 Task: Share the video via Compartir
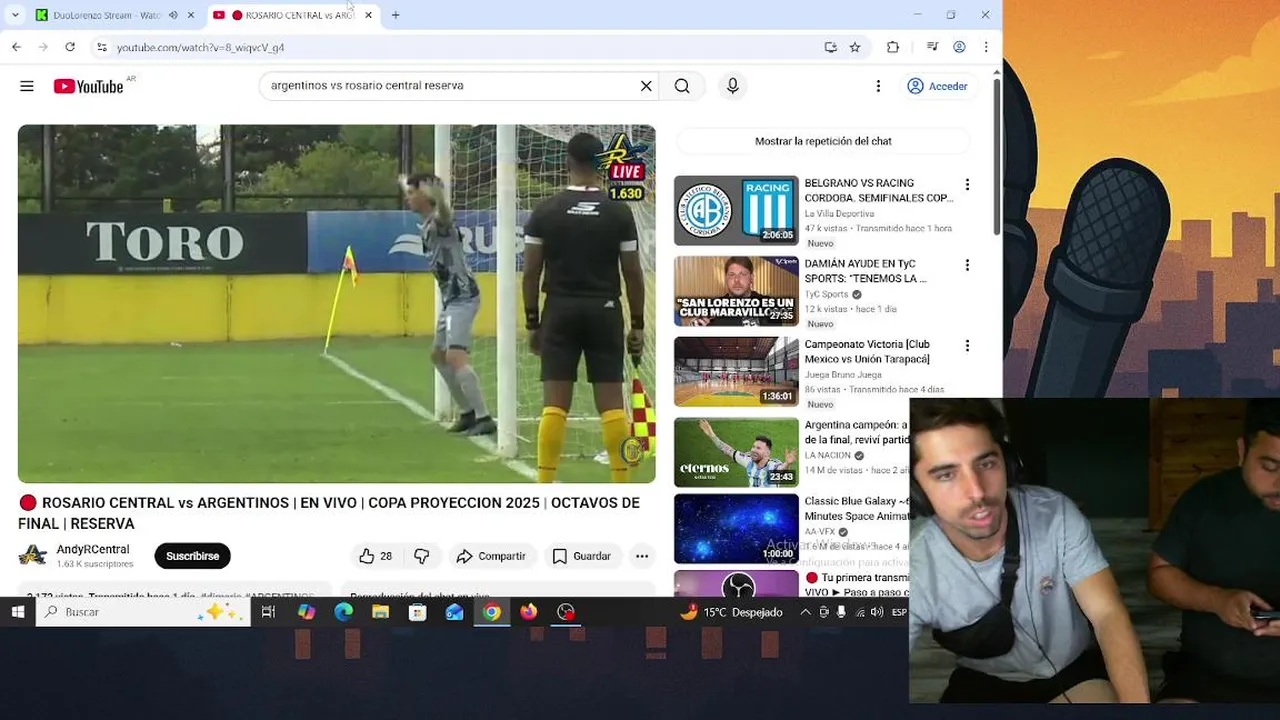[491, 556]
